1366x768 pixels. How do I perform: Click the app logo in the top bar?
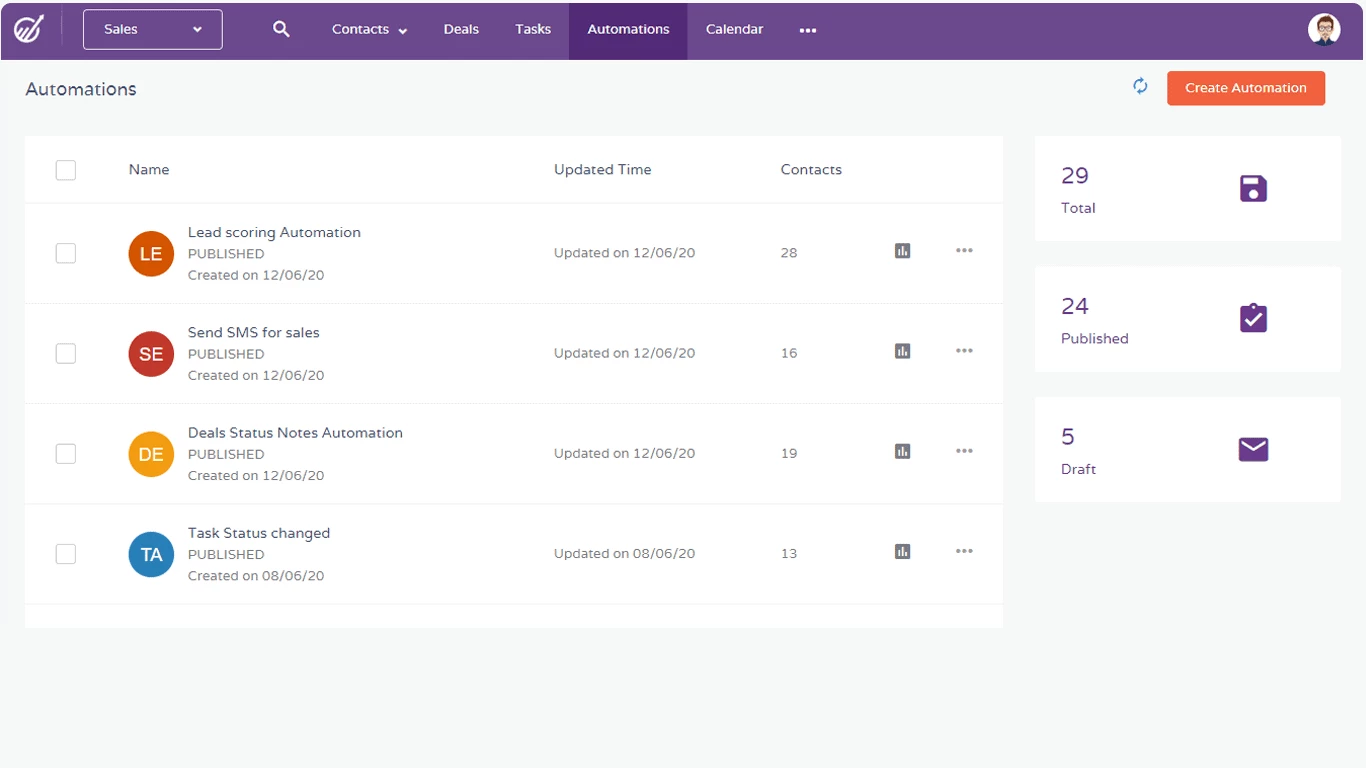[28, 29]
